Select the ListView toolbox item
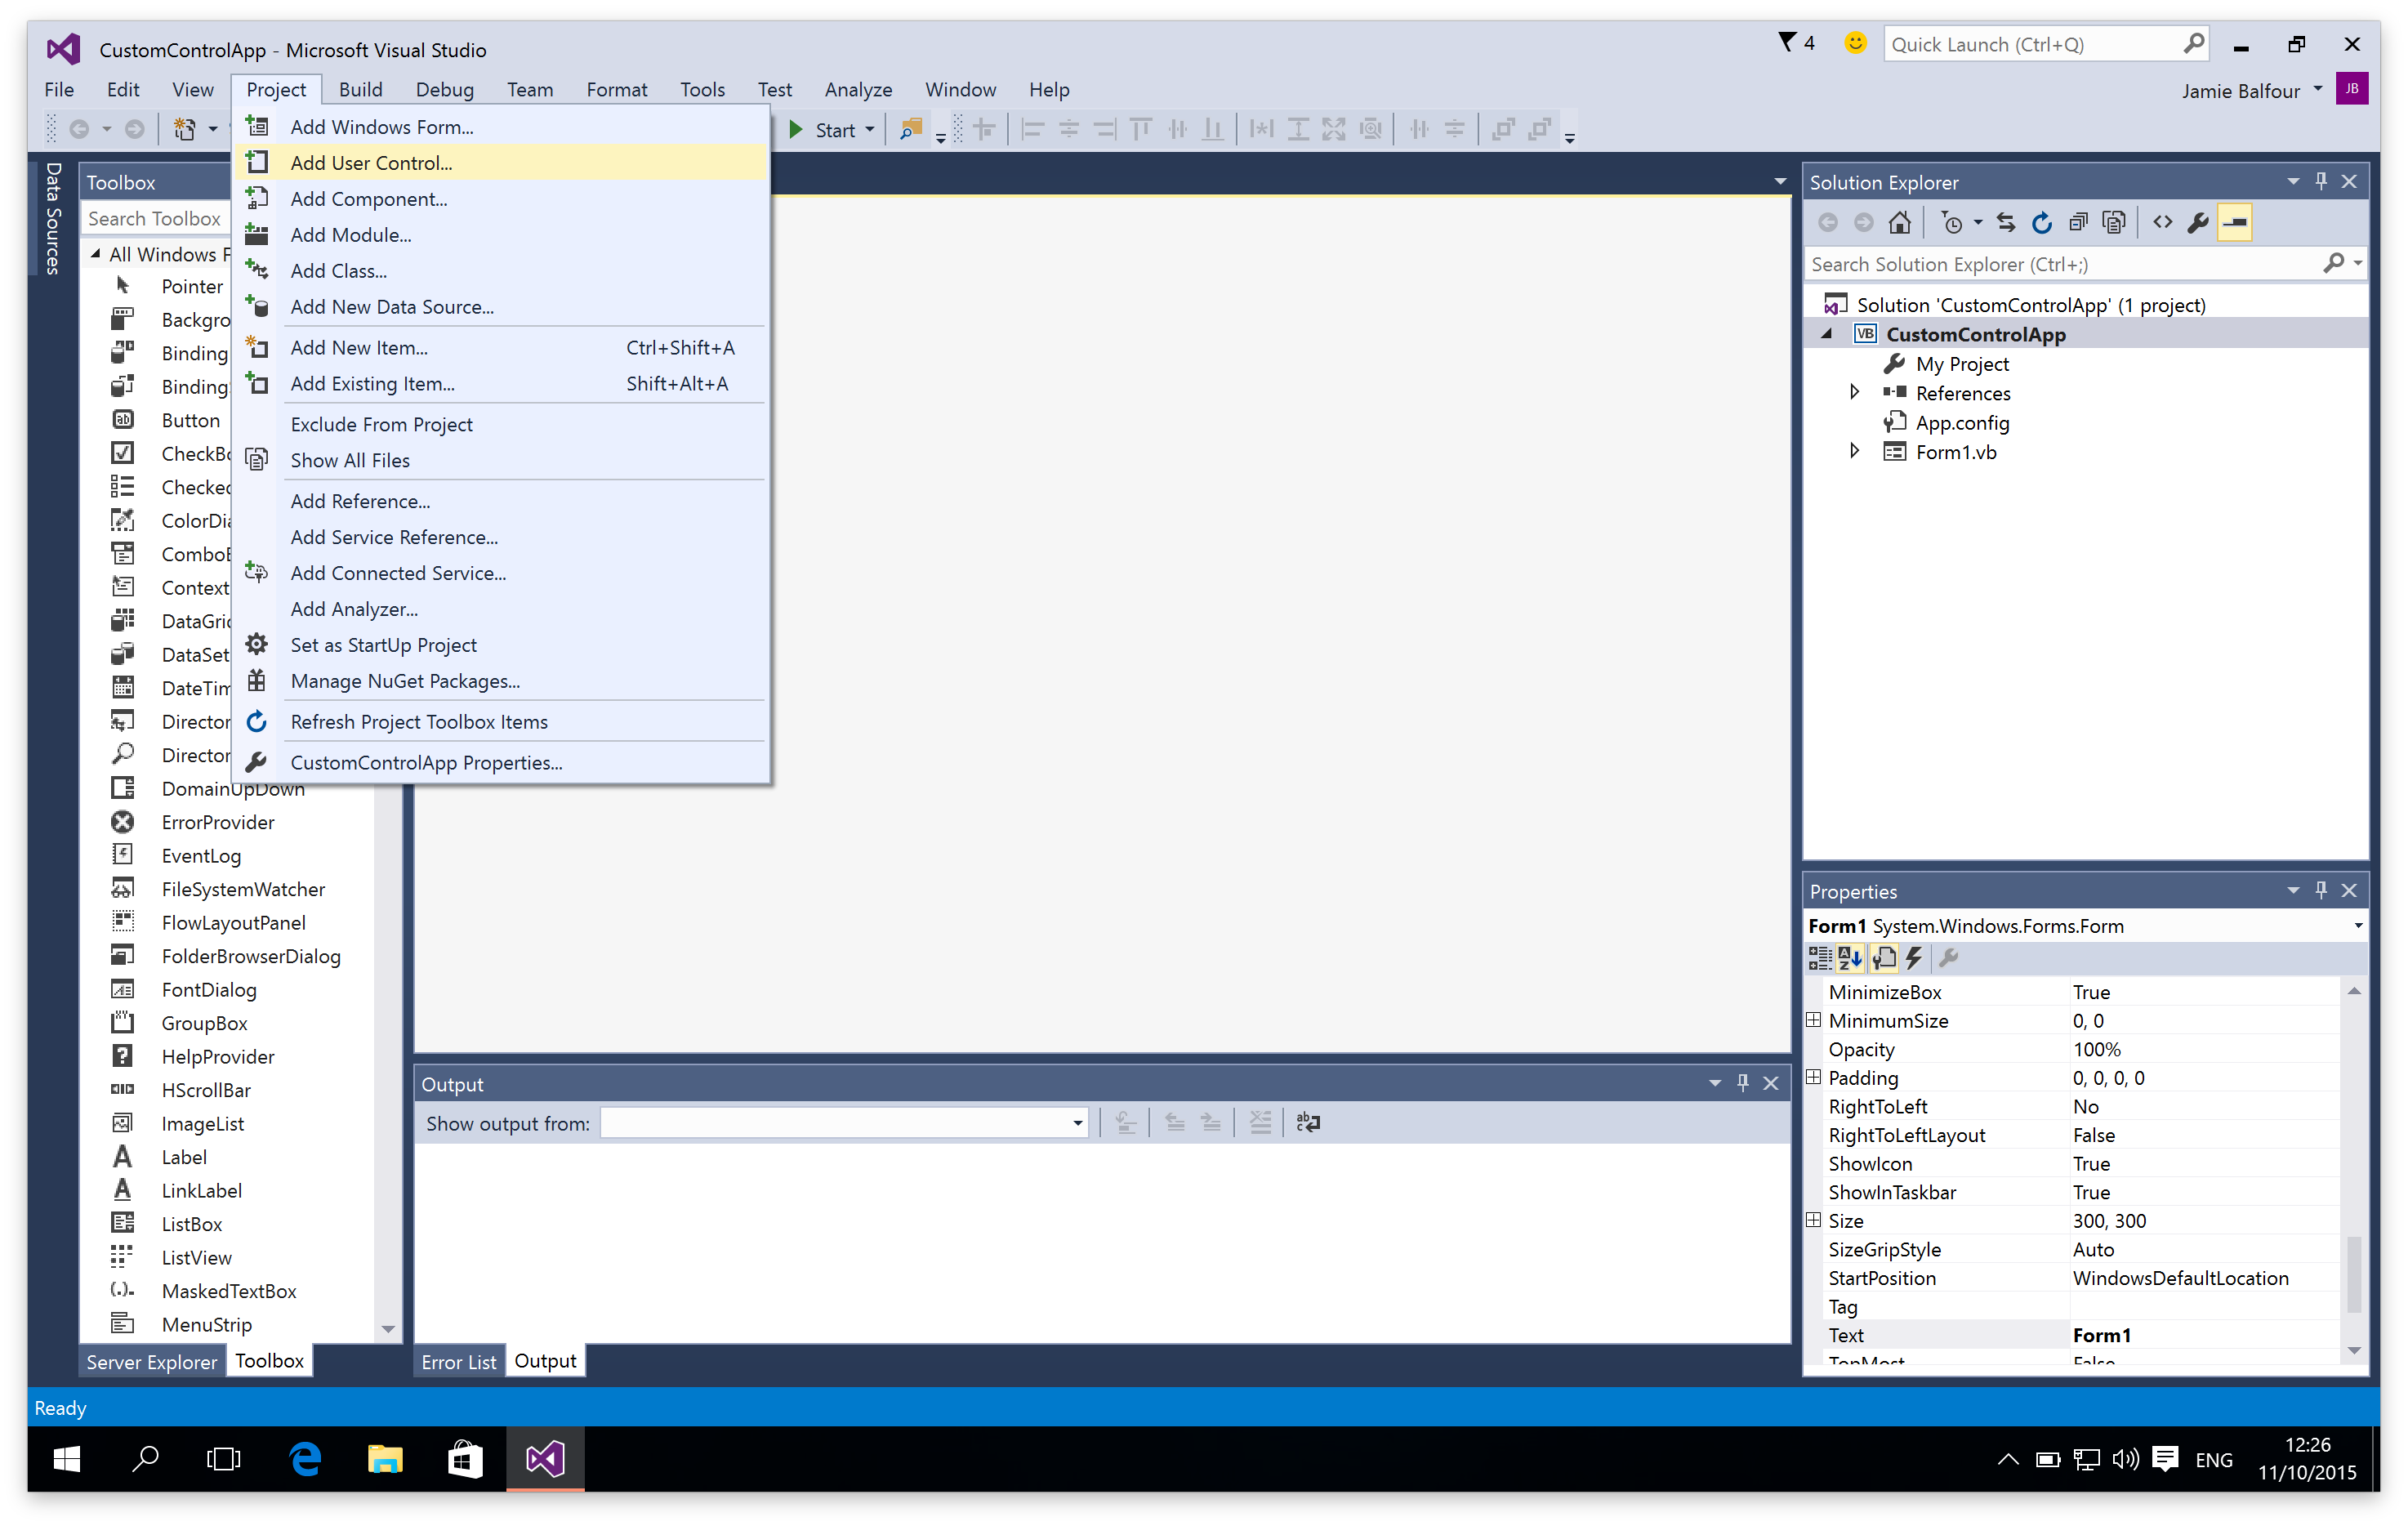2408x1526 pixels. coord(196,1257)
